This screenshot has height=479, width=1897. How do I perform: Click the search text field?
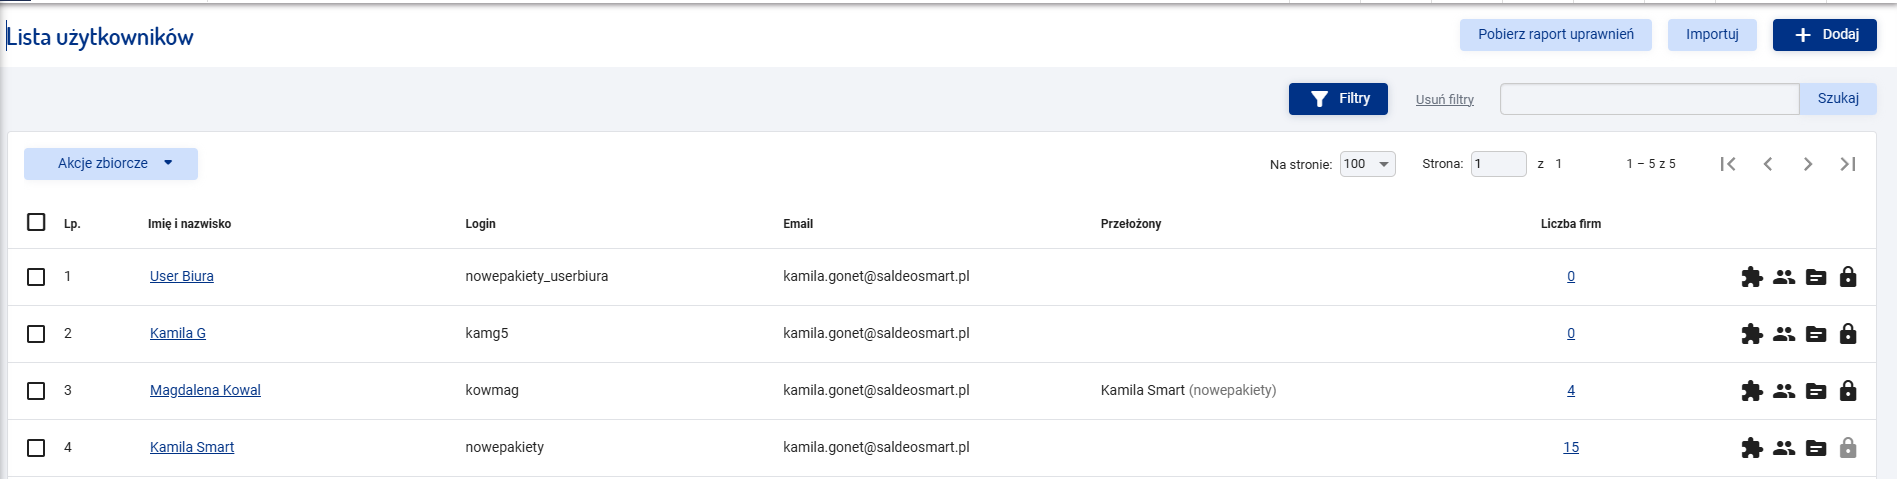coord(1649,99)
